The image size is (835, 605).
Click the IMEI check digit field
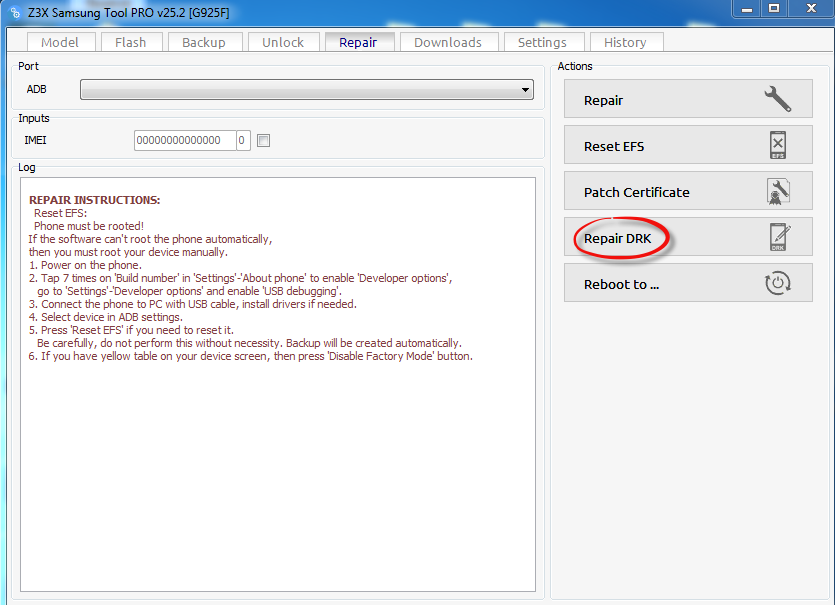pos(243,141)
